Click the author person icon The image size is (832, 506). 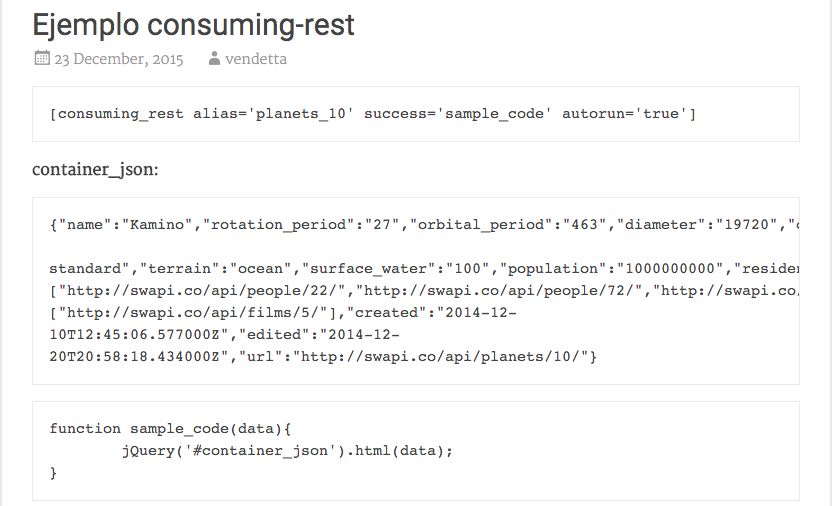[x=214, y=58]
